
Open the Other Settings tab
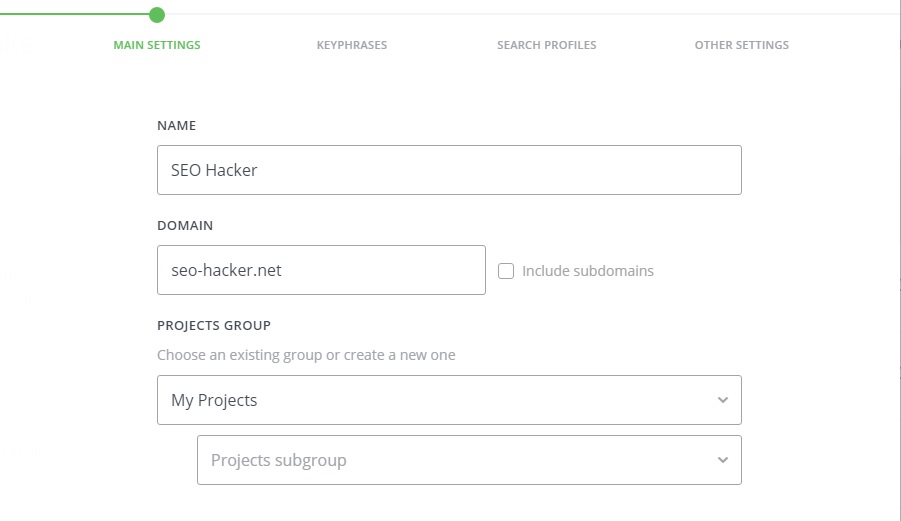click(x=741, y=45)
